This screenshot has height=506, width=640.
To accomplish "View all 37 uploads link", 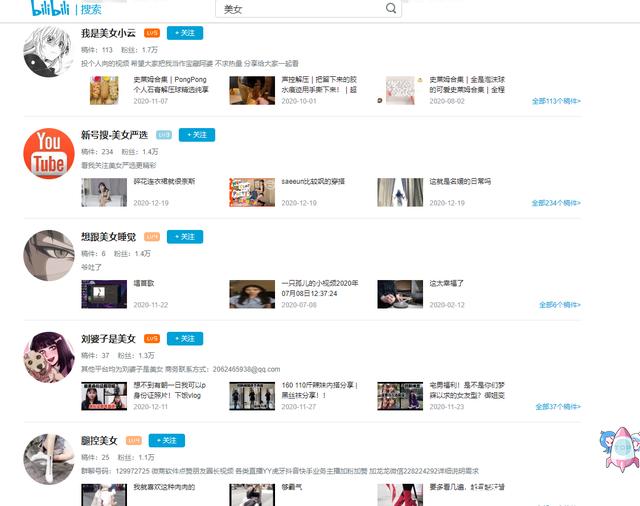I will pyautogui.click(x=558, y=407).
